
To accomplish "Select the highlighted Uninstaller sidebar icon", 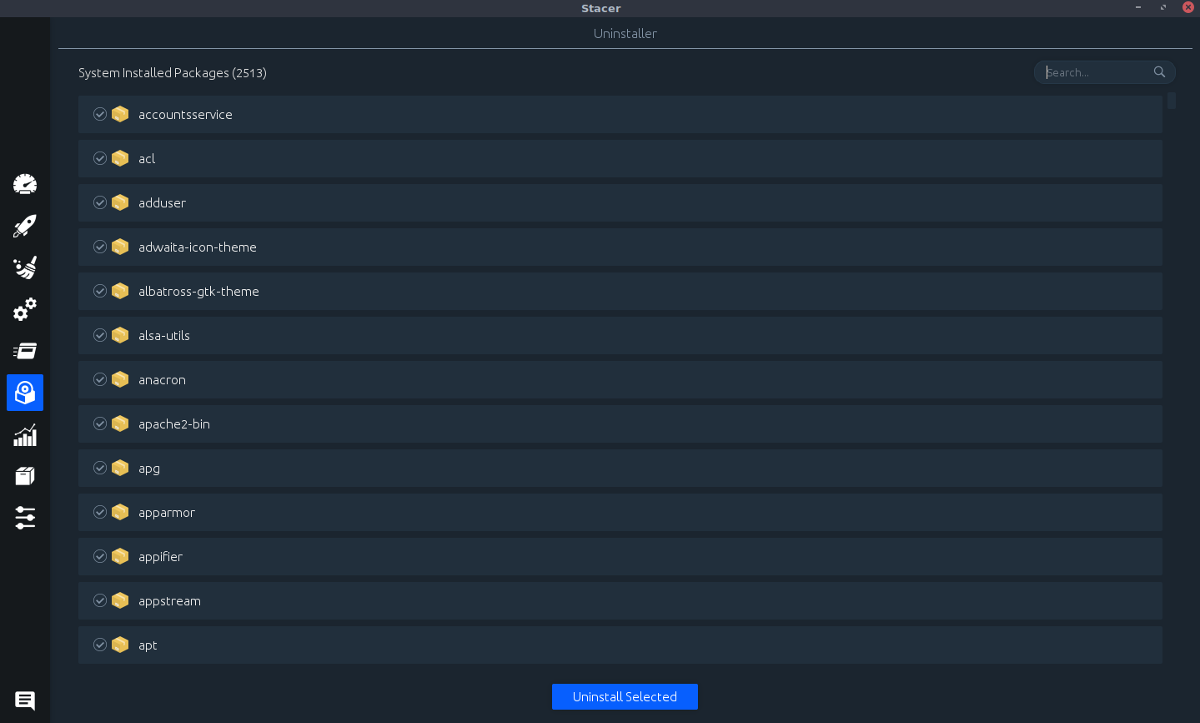I will tap(25, 393).
